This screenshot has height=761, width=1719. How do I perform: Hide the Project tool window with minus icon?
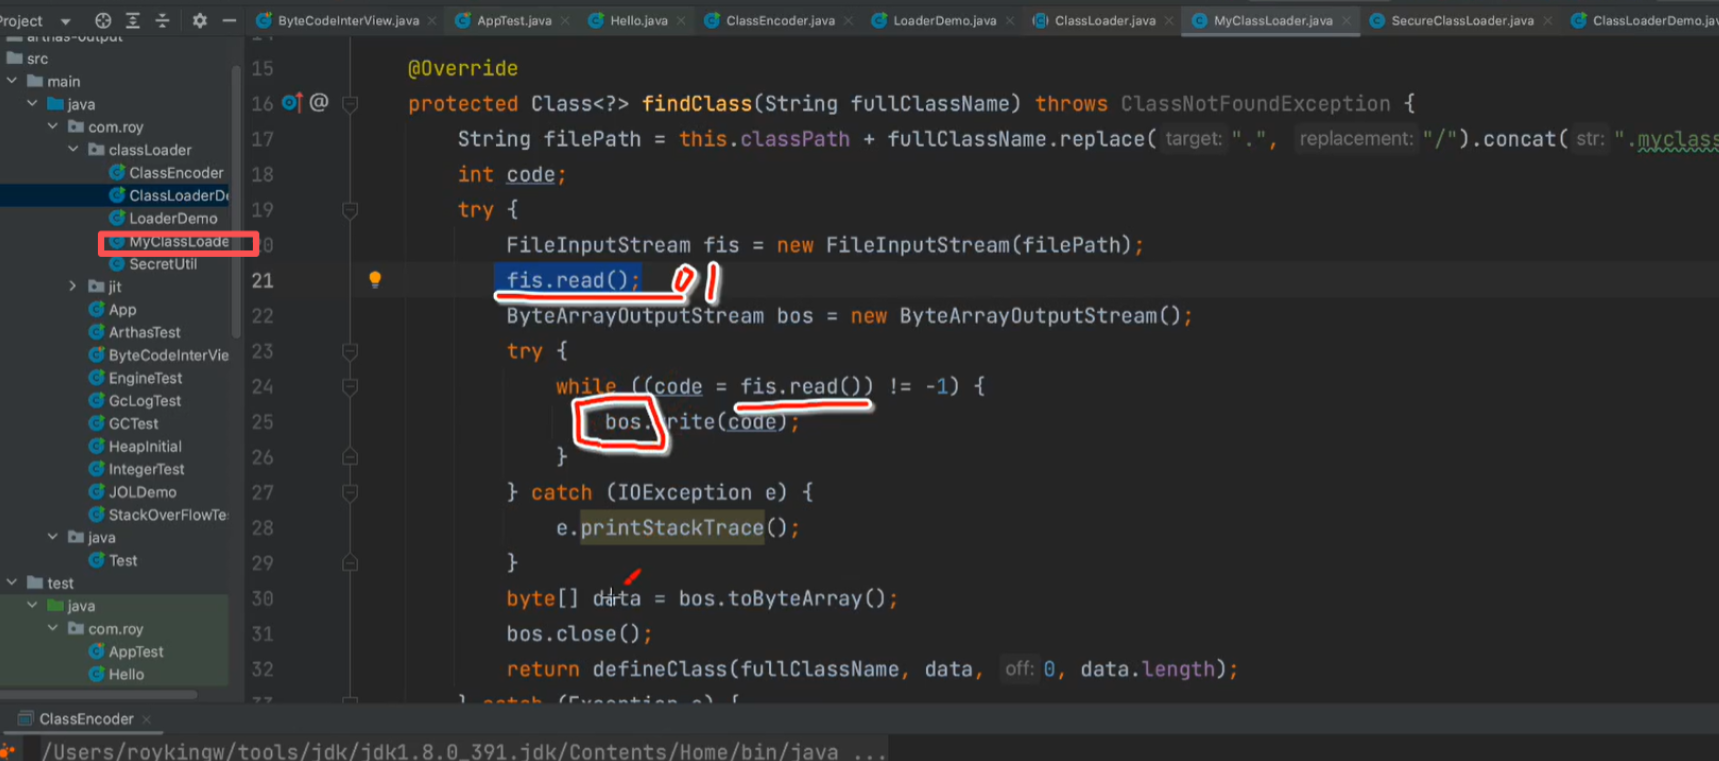click(x=229, y=20)
